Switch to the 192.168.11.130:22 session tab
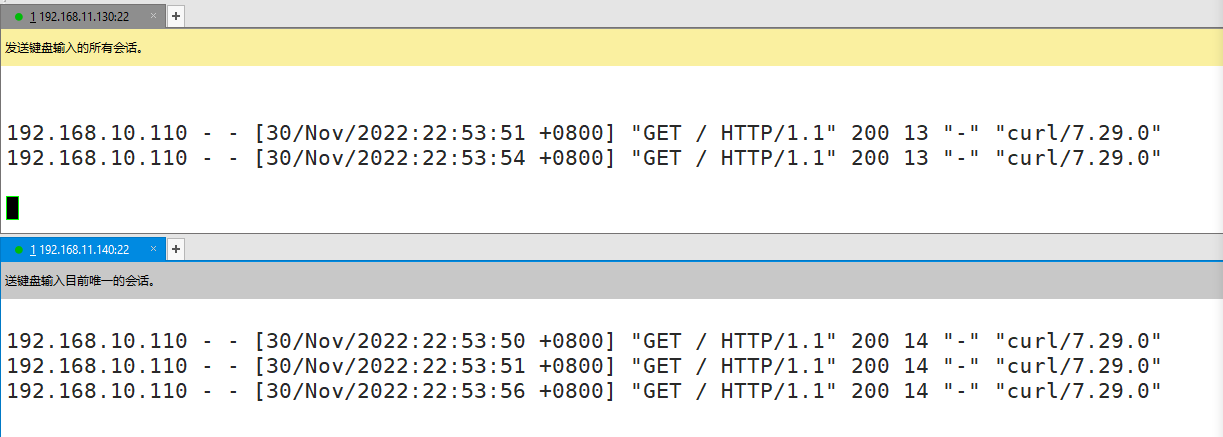Viewport: 1223px width, 437px height. point(84,17)
